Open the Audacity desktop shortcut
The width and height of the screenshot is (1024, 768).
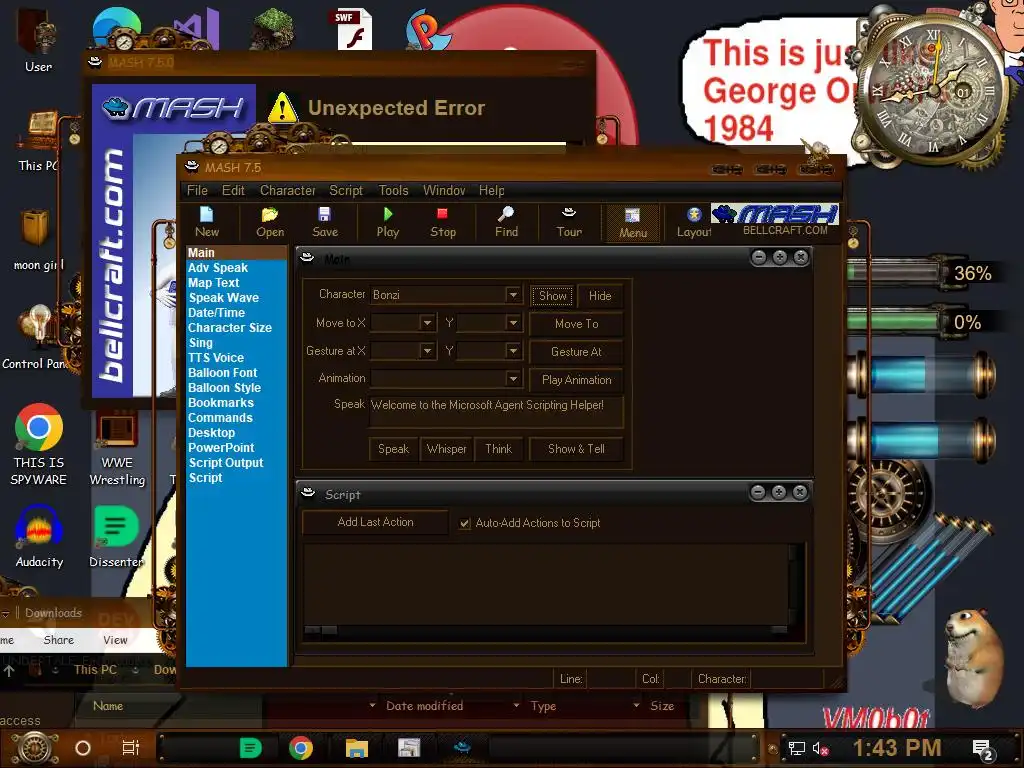pos(39,537)
